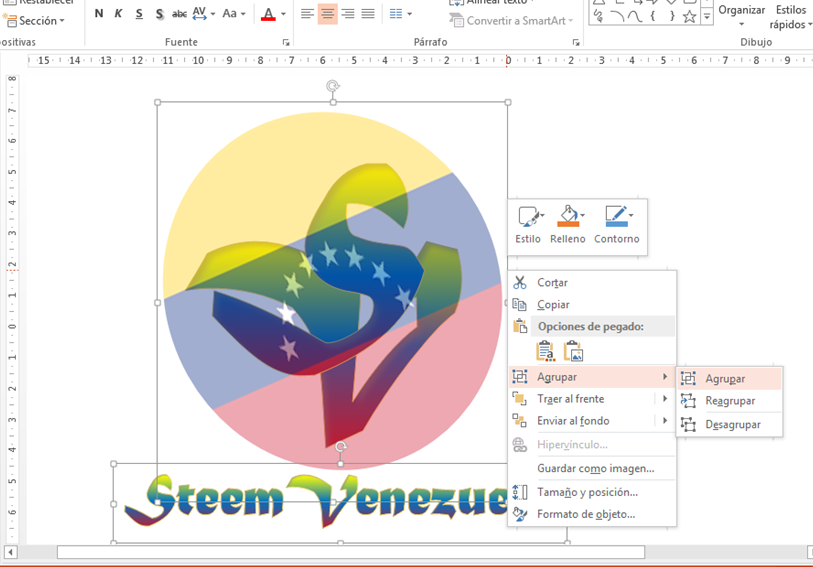This screenshot has height=567, width=813.
Task: Toggle bold (N) formatting
Action: point(99,14)
